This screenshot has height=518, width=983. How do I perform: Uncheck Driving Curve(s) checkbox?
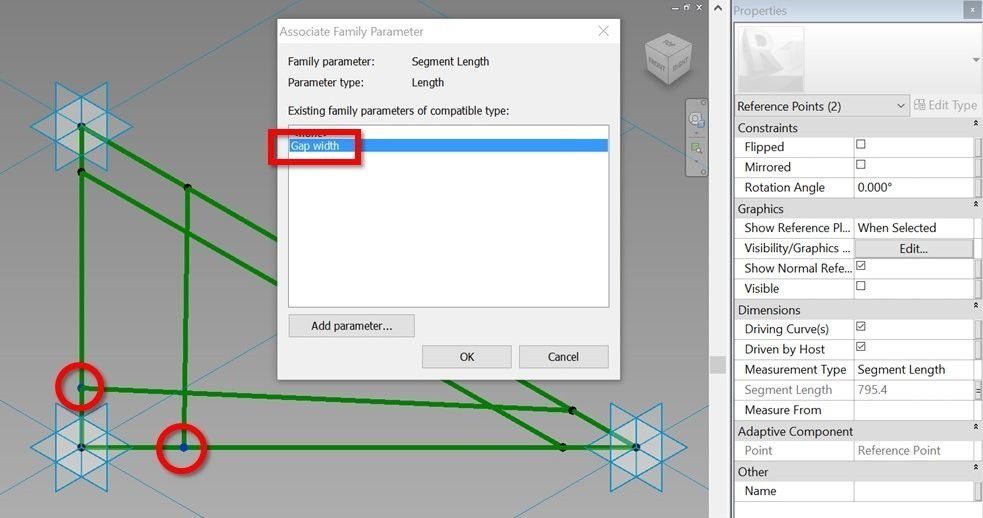click(x=861, y=328)
